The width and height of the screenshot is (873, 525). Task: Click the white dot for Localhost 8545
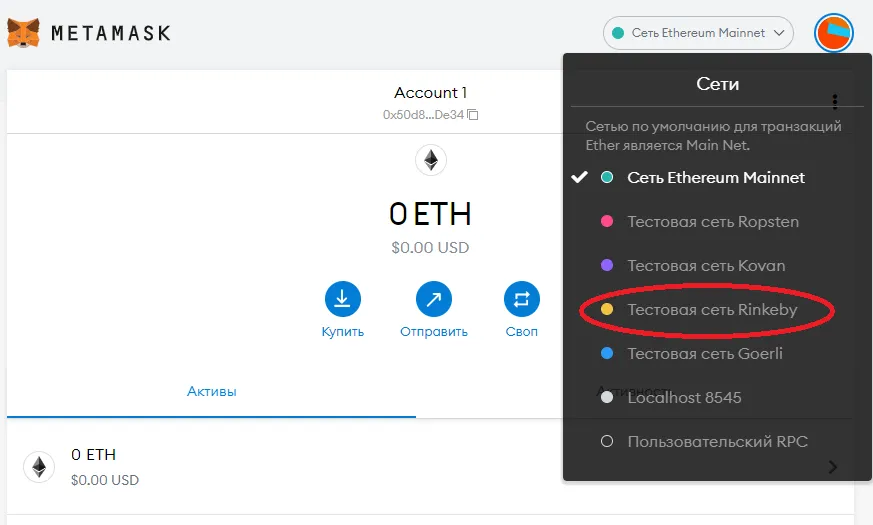click(607, 398)
